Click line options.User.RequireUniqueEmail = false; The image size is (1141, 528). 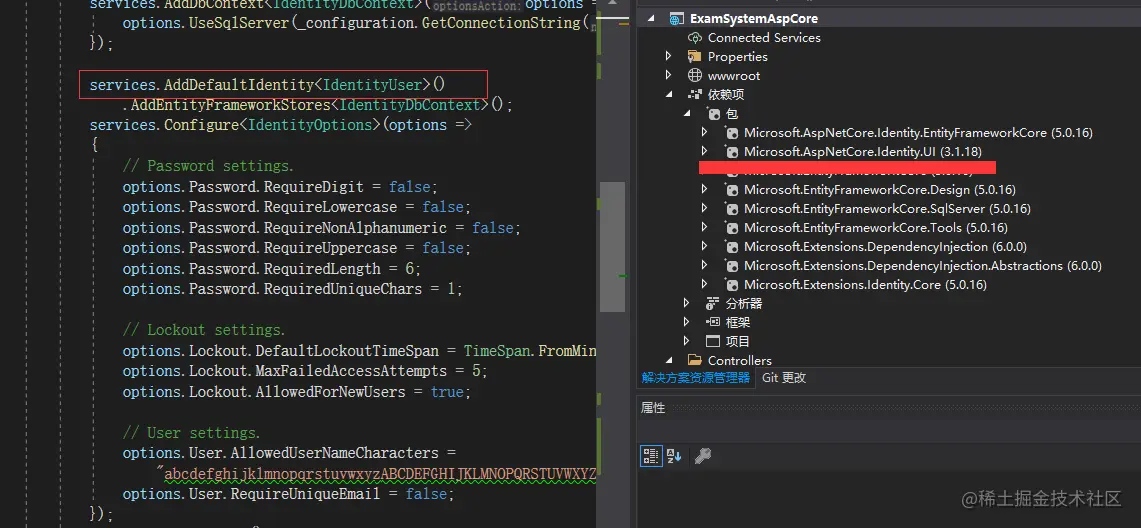tap(289, 495)
